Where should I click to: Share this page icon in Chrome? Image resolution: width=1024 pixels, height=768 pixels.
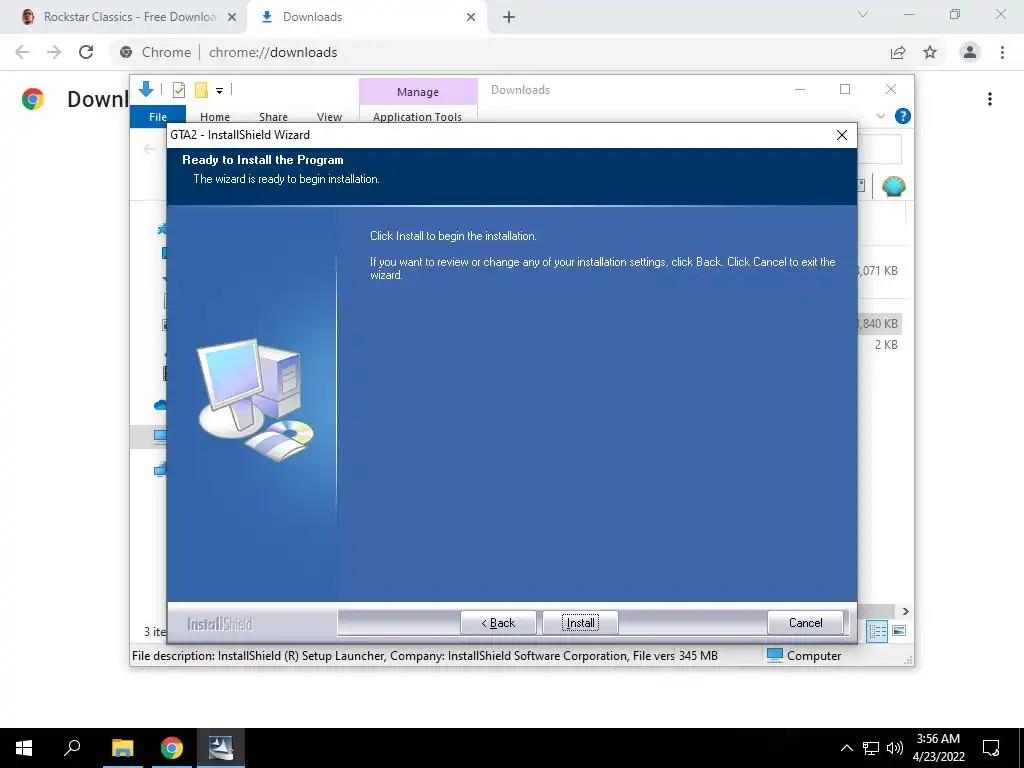click(x=898, y=52)
